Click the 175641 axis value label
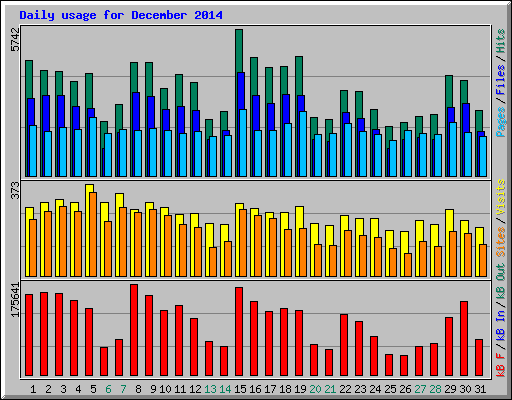 click(x=15, y=300)
